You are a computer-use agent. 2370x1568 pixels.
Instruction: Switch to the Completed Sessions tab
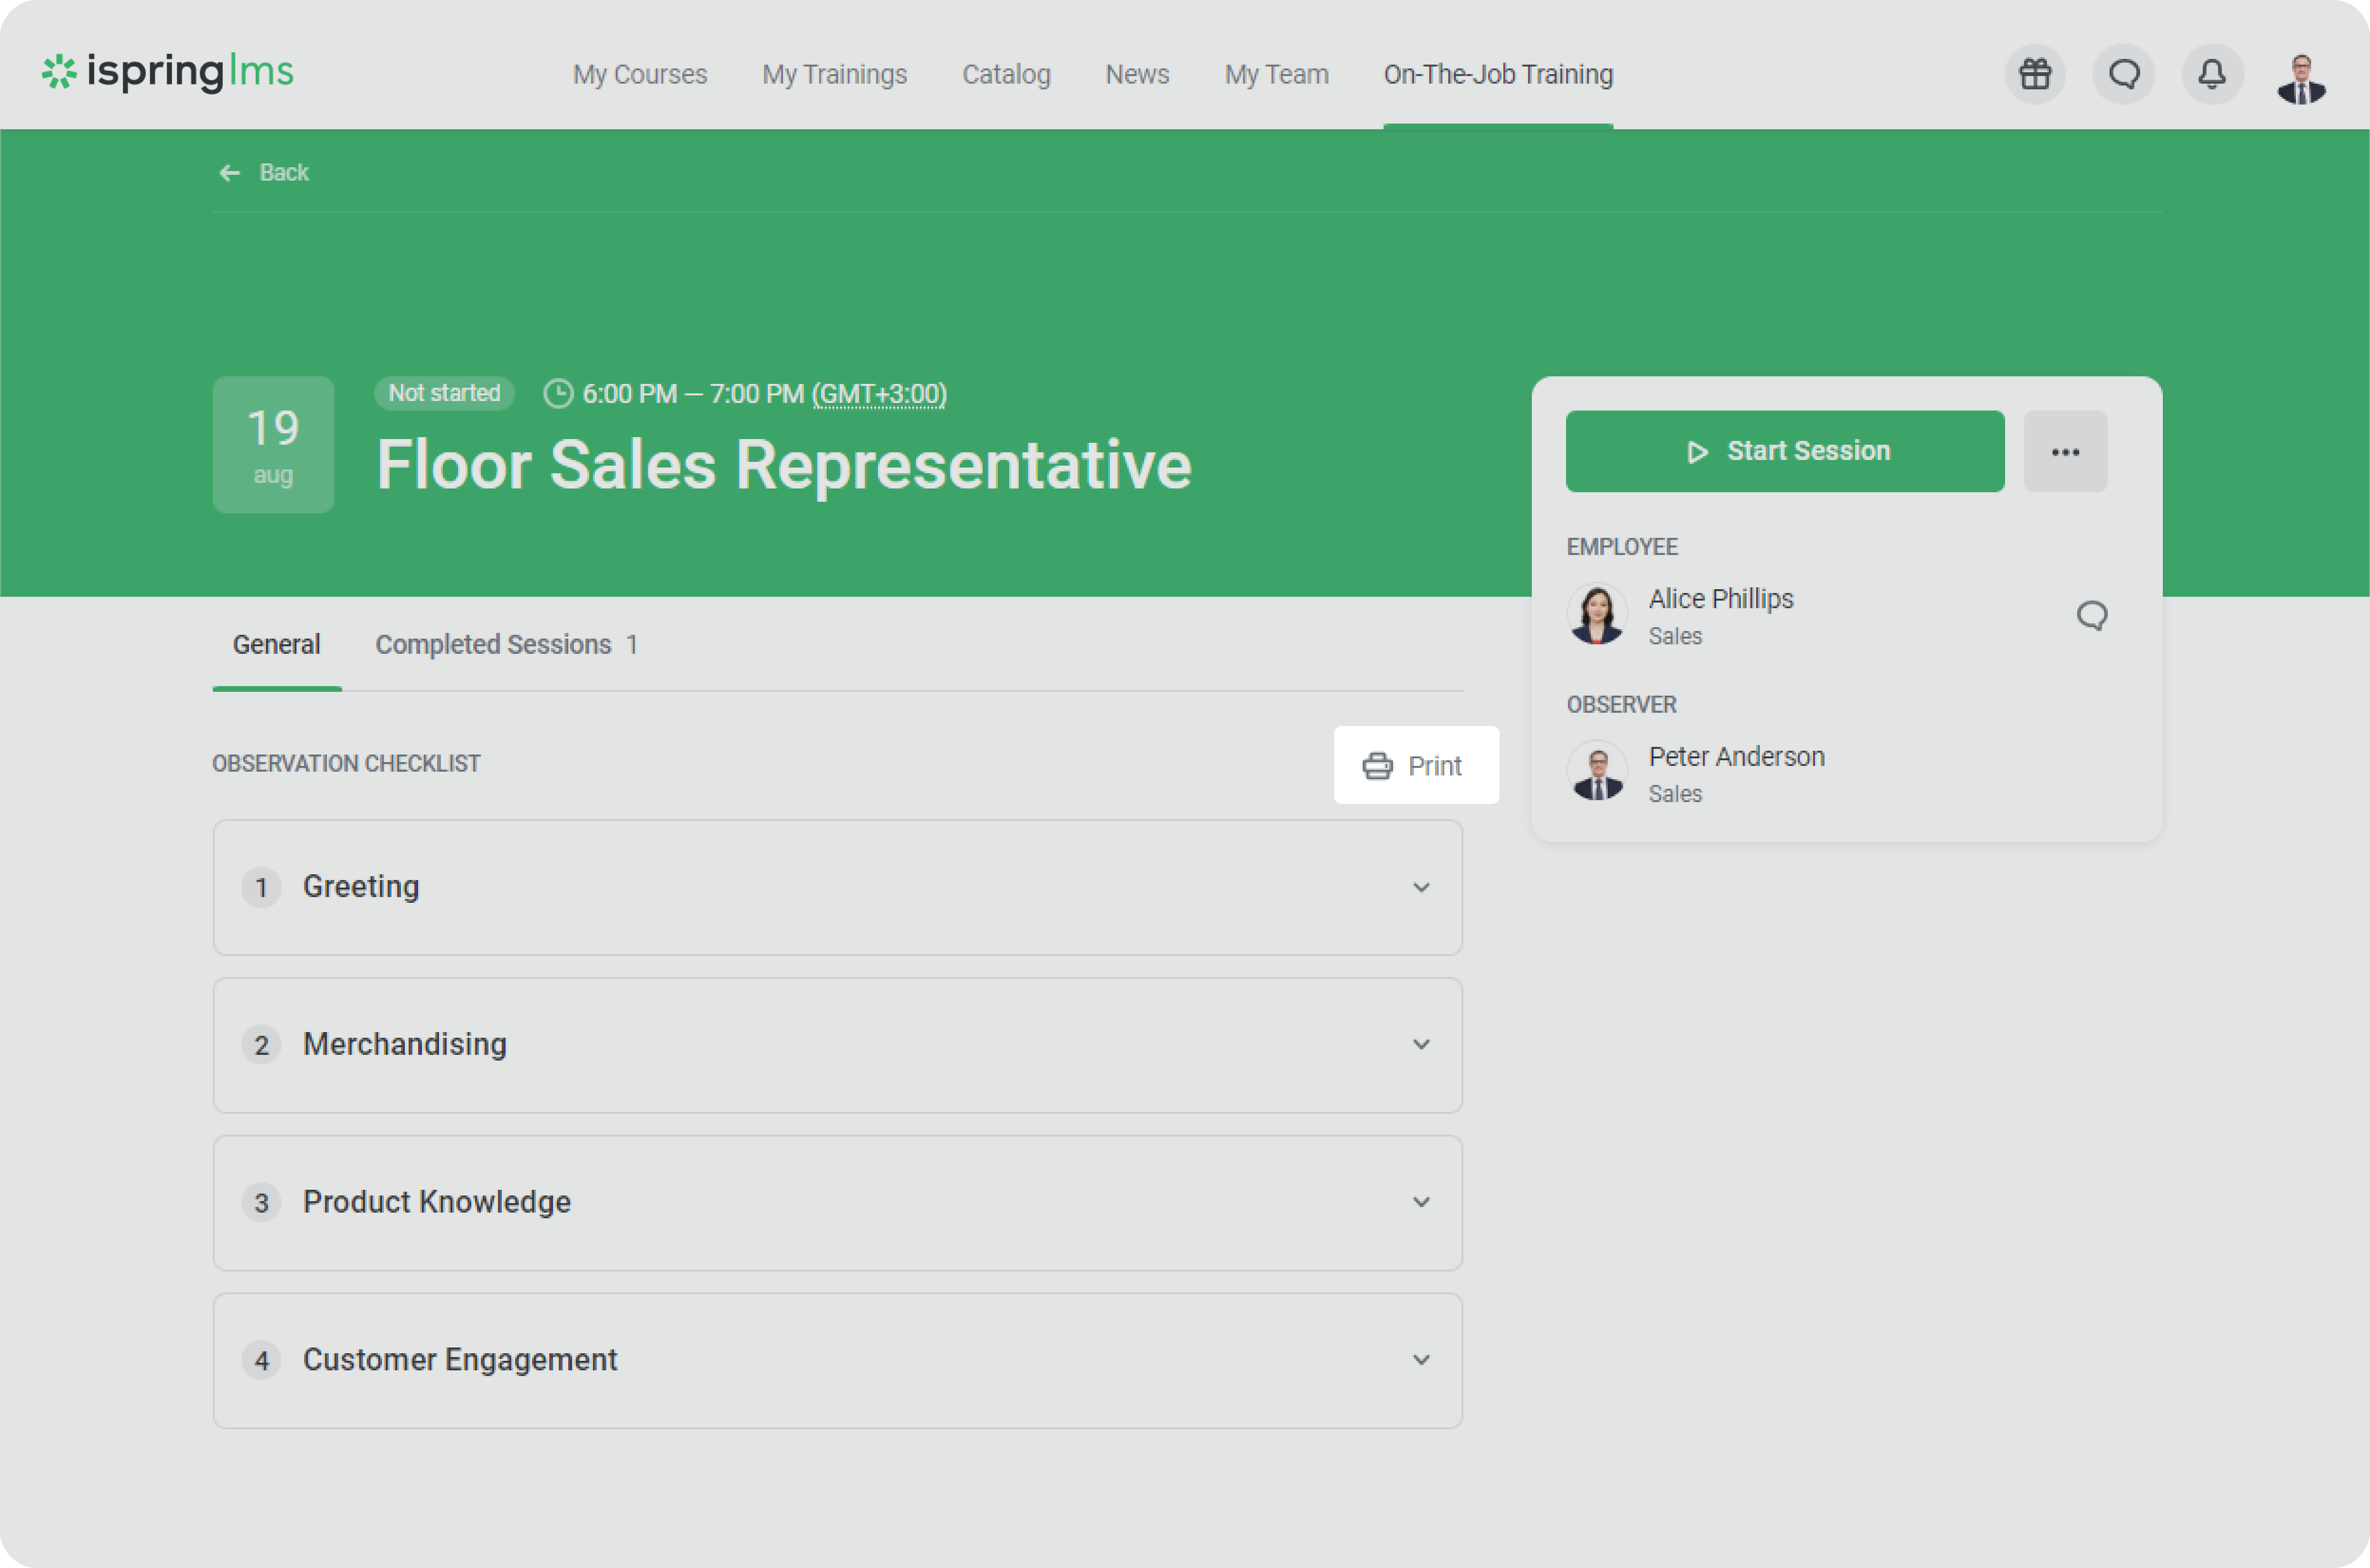(505, 645)
